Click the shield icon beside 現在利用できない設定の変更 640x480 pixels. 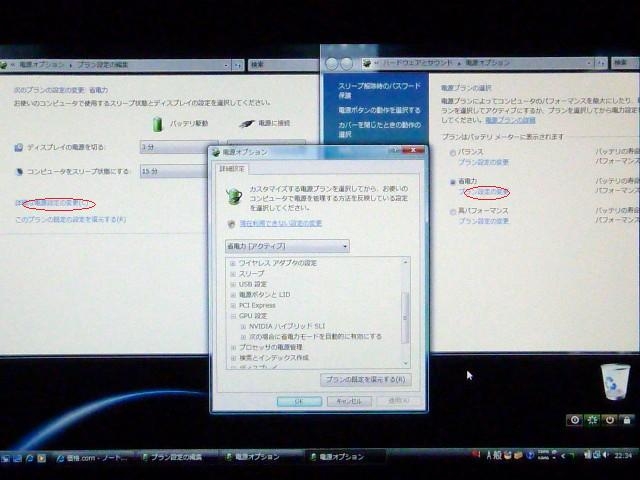(231, 224)
